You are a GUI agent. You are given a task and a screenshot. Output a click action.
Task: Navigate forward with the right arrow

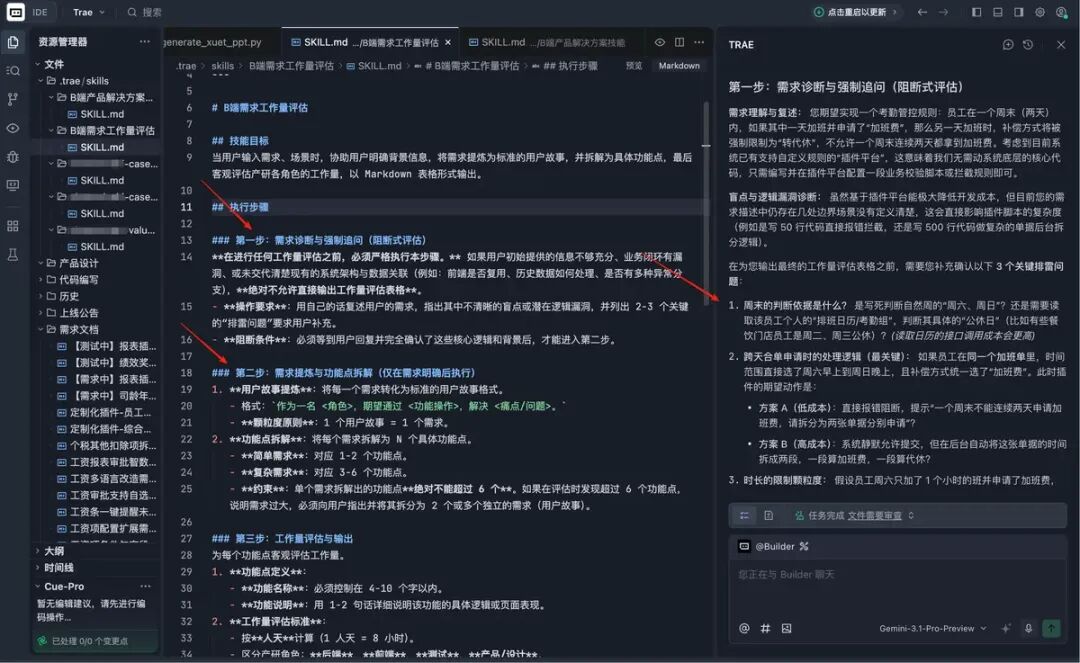944,12
